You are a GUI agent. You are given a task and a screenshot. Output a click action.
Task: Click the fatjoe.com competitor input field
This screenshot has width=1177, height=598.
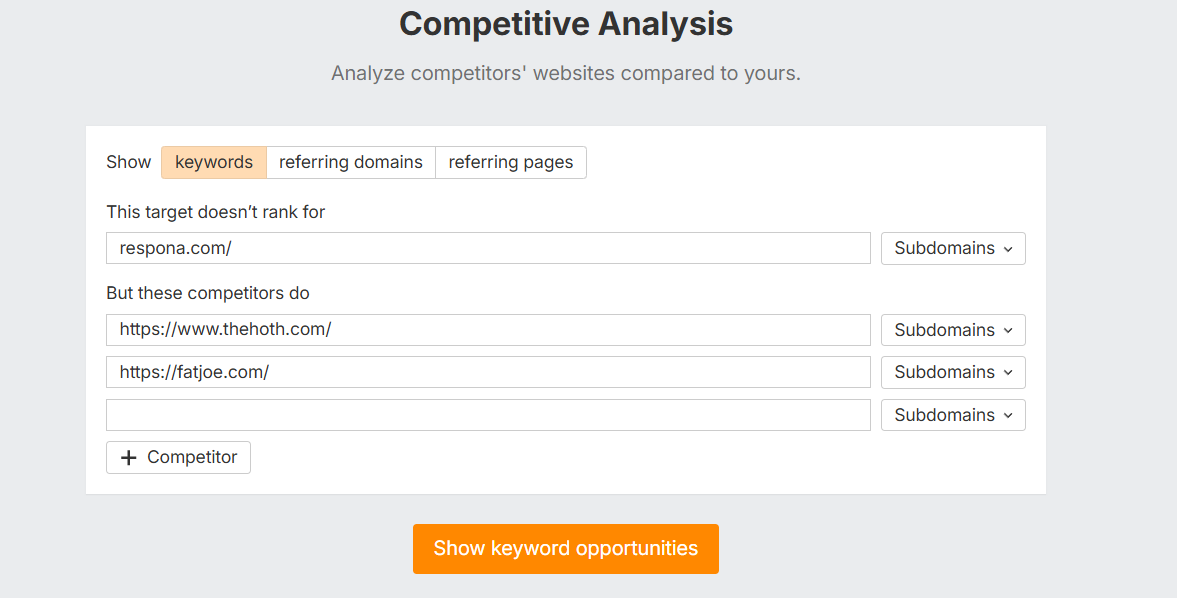[x=488, y=372]
